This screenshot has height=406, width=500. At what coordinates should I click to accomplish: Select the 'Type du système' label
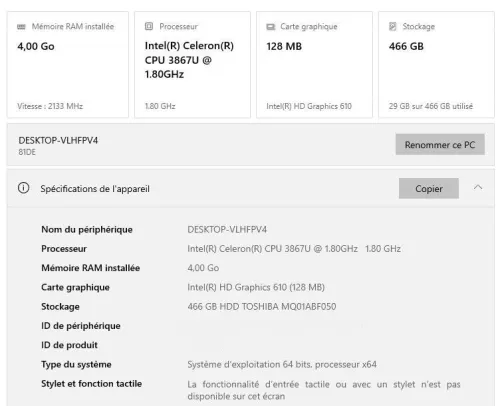tap(76, 365)
